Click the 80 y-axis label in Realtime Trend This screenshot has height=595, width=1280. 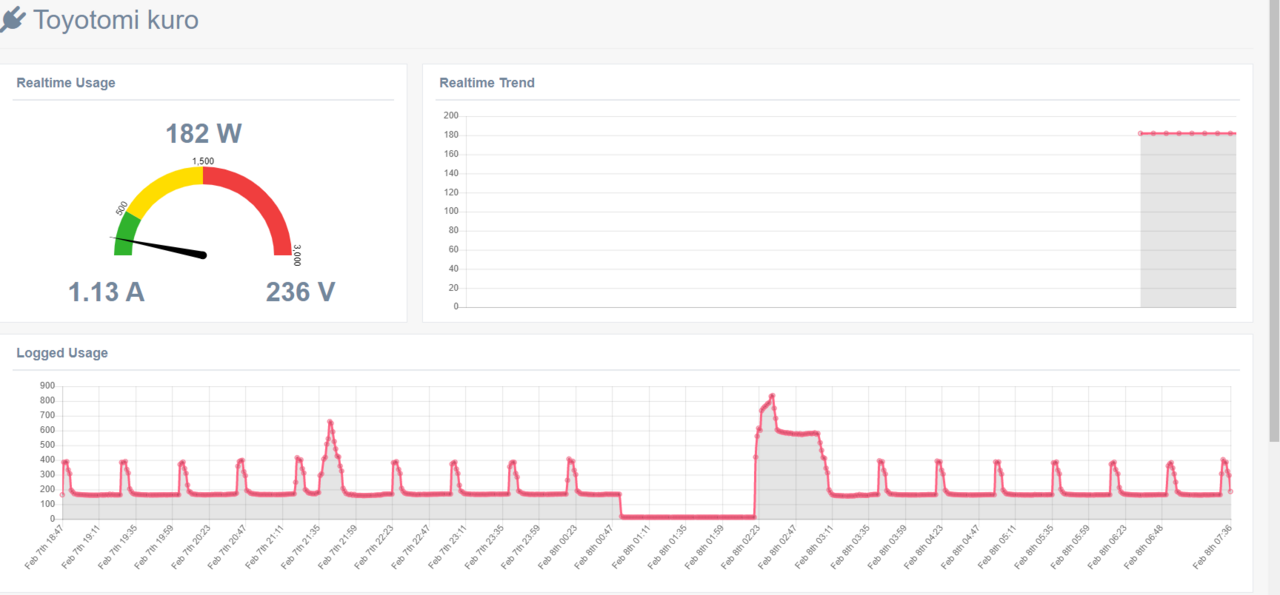point(453,230)
